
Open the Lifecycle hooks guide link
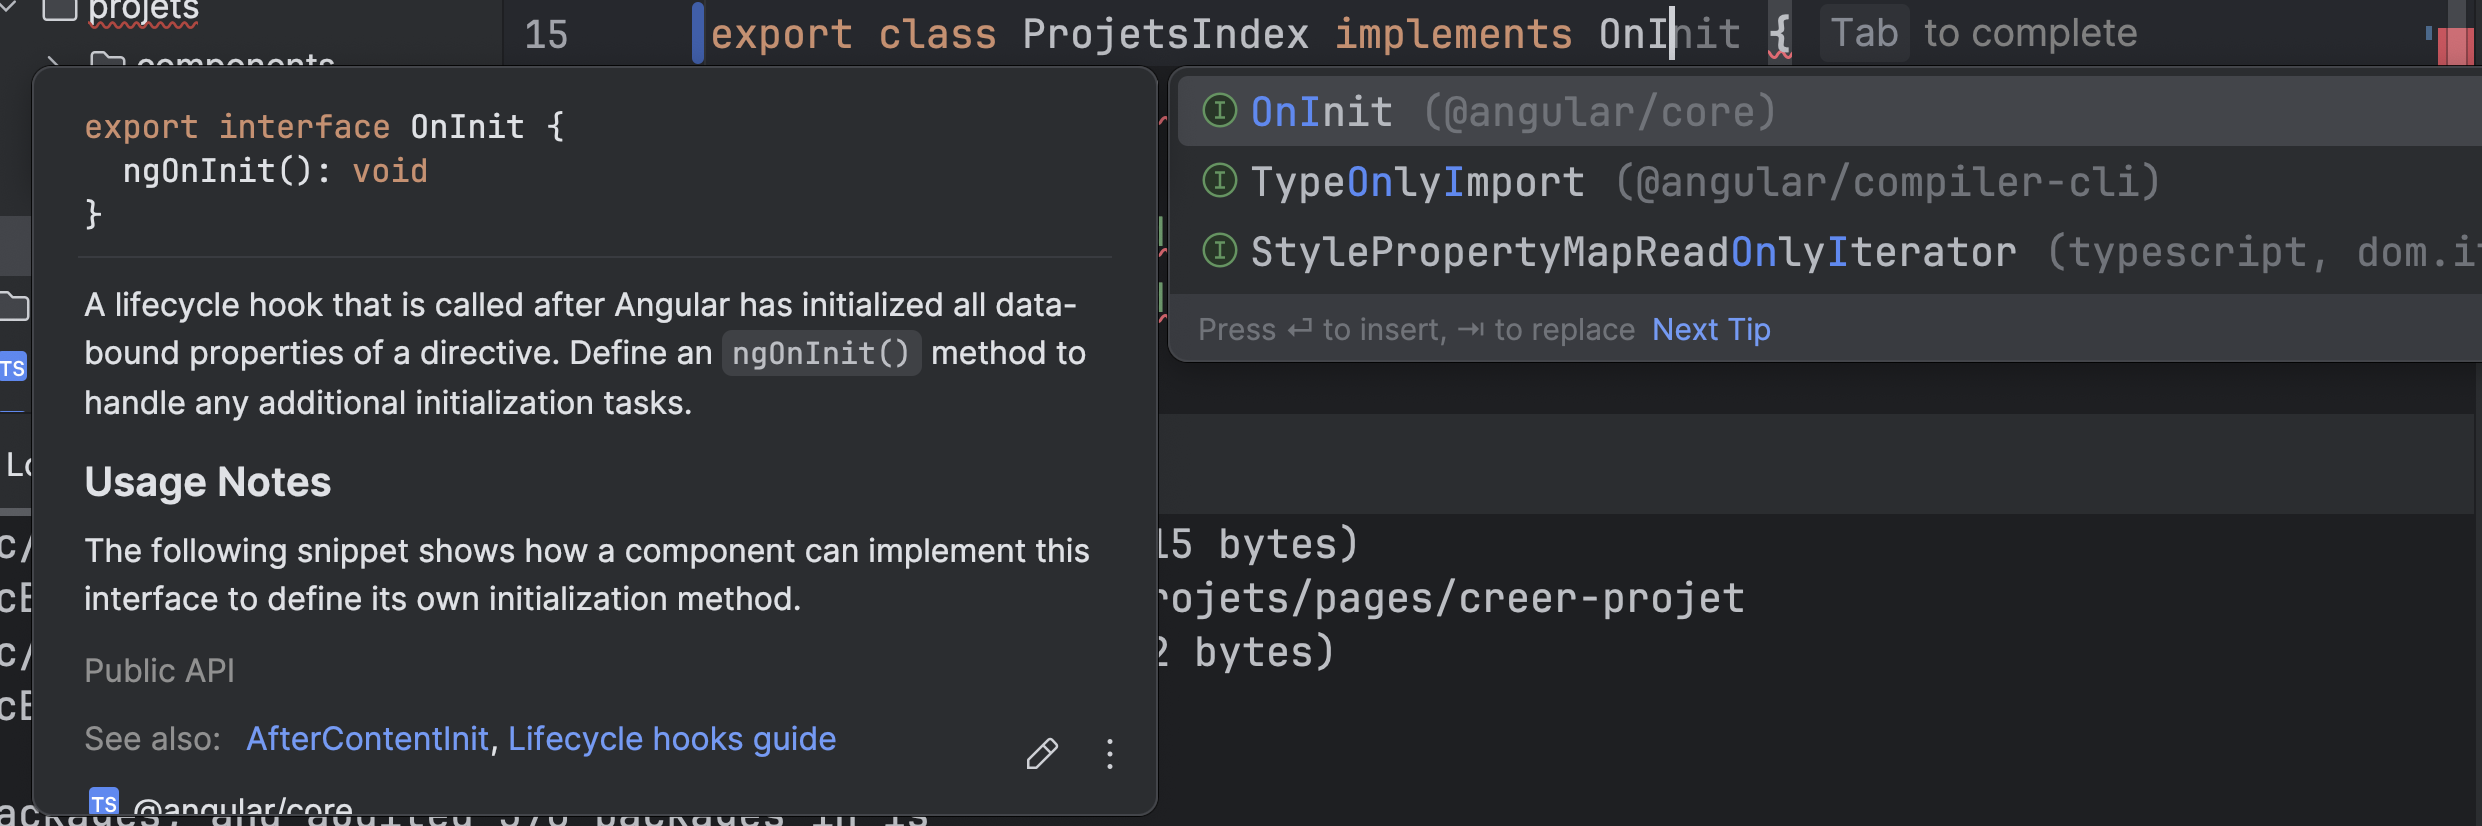[x=671, y=739]
